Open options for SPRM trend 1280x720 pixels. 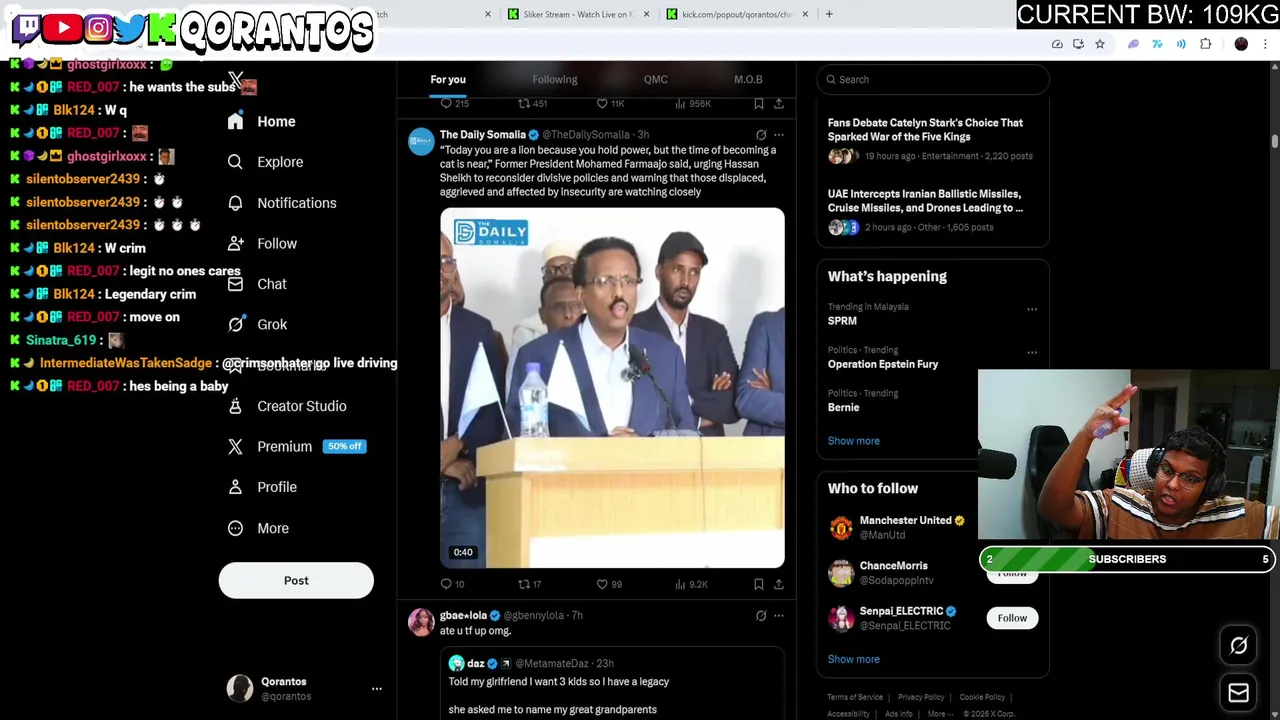1032,309
